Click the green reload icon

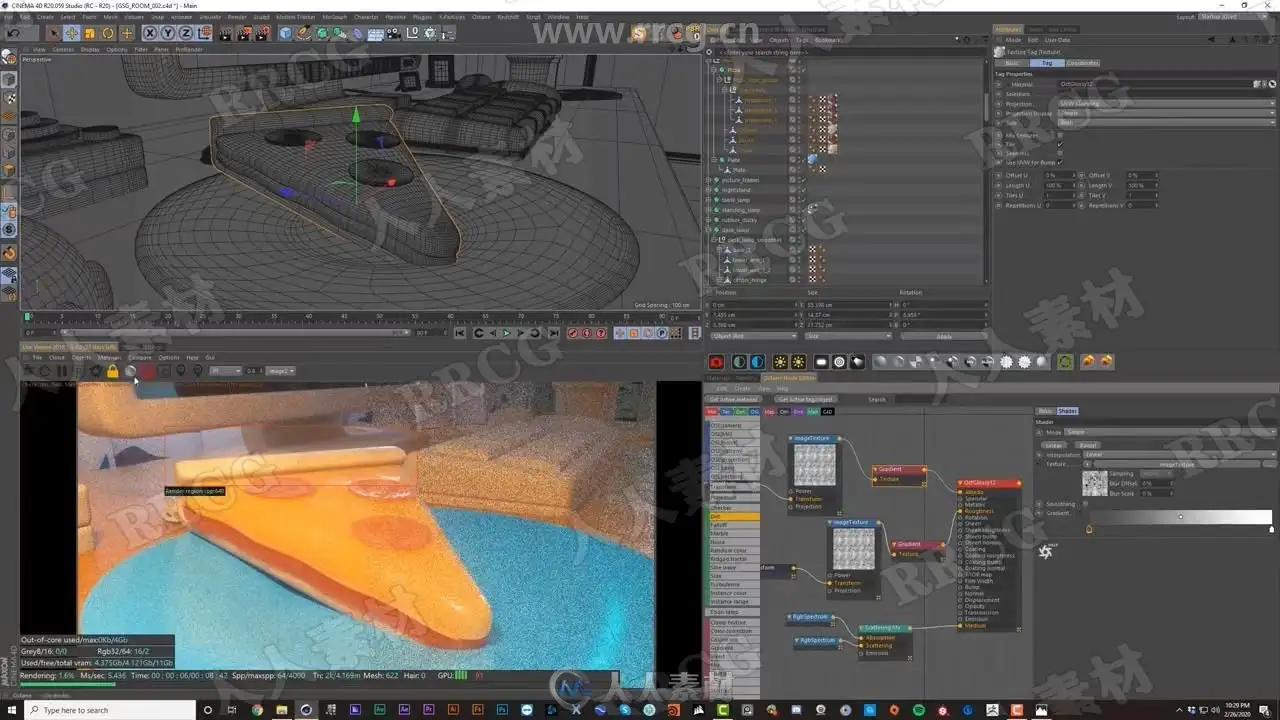(x=1064, y=362)
